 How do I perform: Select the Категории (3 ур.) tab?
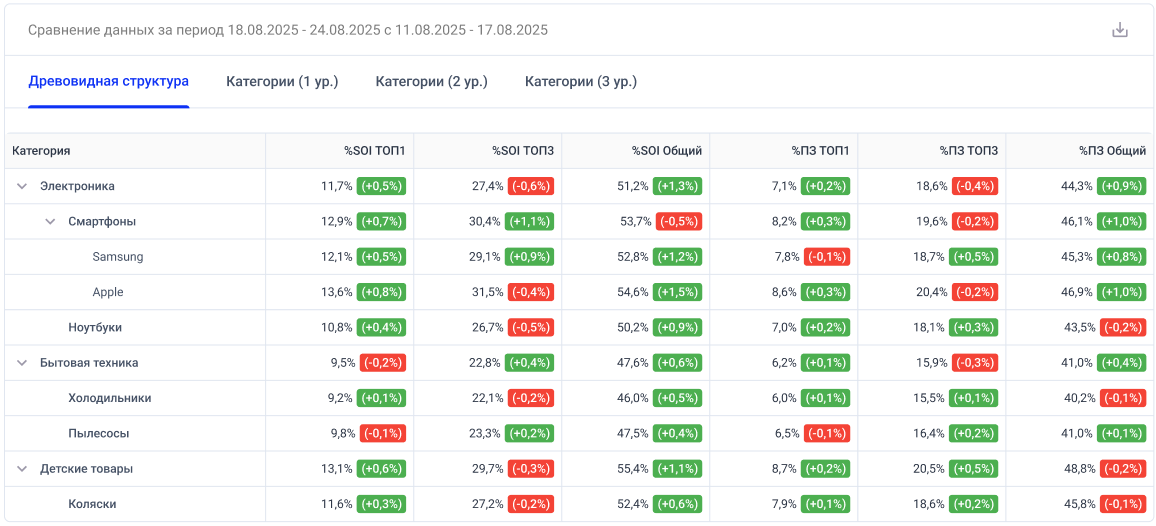(x=581, y=81)
